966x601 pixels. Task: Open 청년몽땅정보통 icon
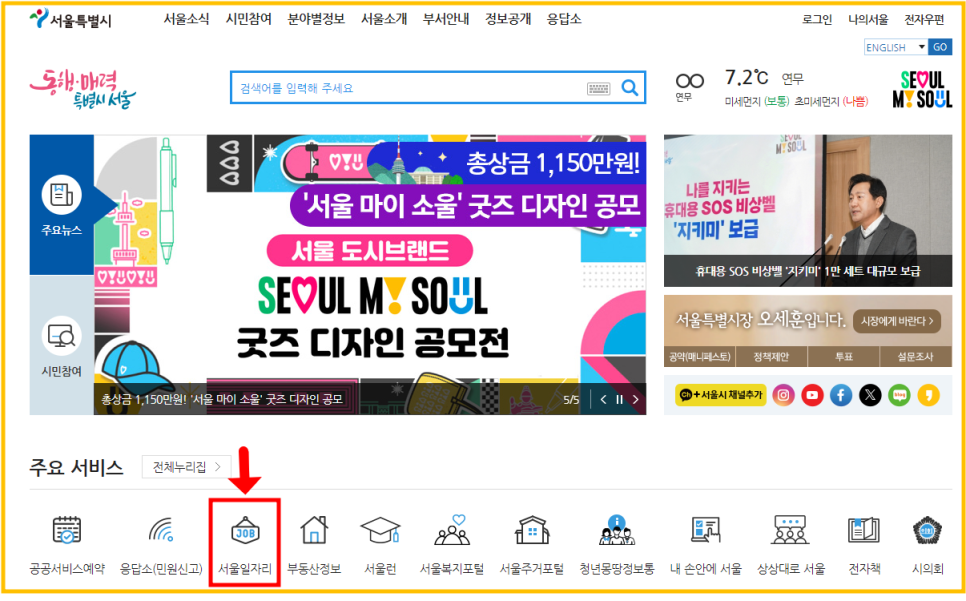coord(617,530)
